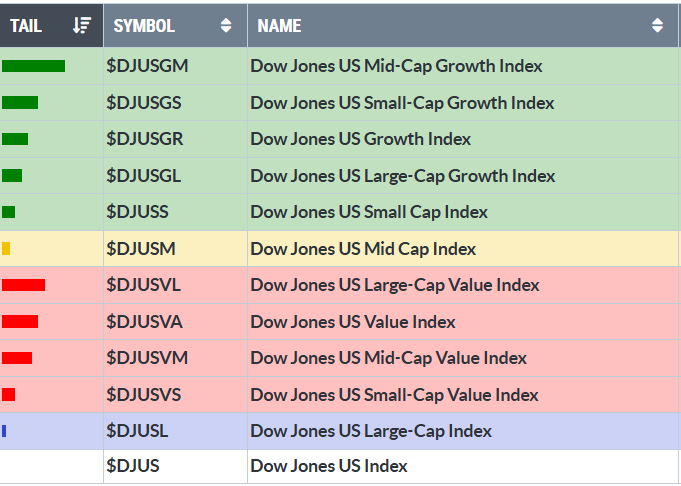The image size is (681, 486).
Task: Select the $DJUSS symbol
Action: (137, 212)
